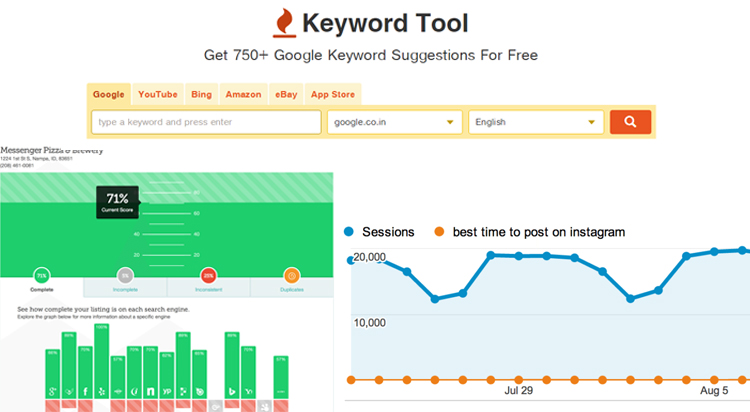Click the 'See how complete your listing' text
Viewport: 750px width, 412px height.
(103, 310)
